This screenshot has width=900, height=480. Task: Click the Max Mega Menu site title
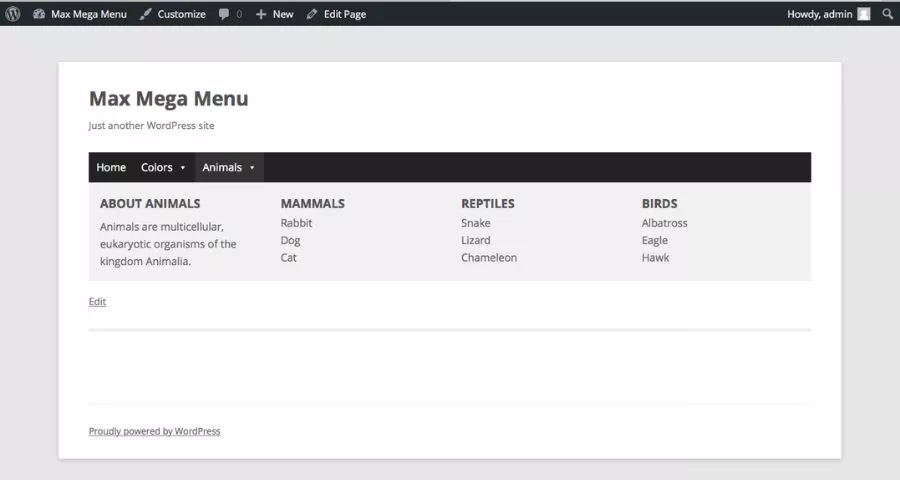tap(169, 98)
